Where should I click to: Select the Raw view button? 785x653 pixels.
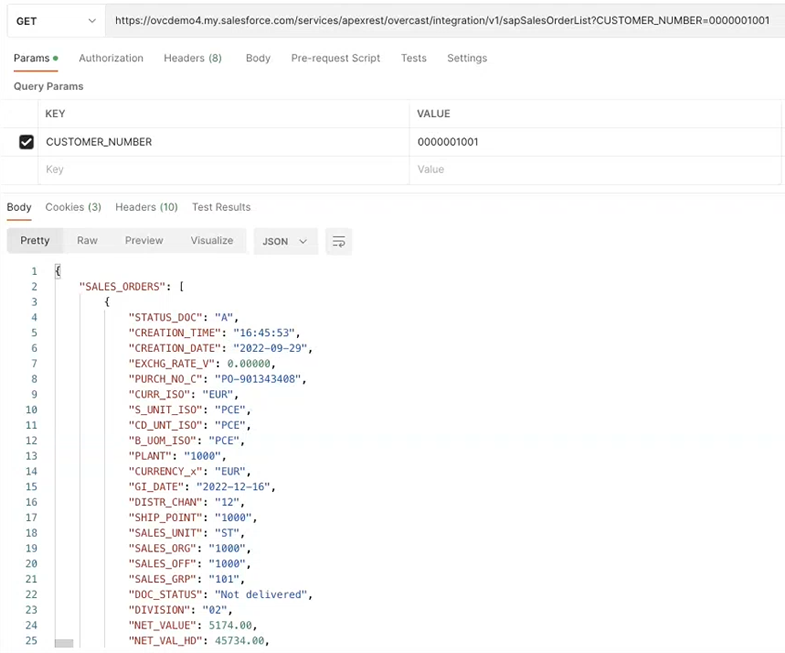(x=87, y=241)
